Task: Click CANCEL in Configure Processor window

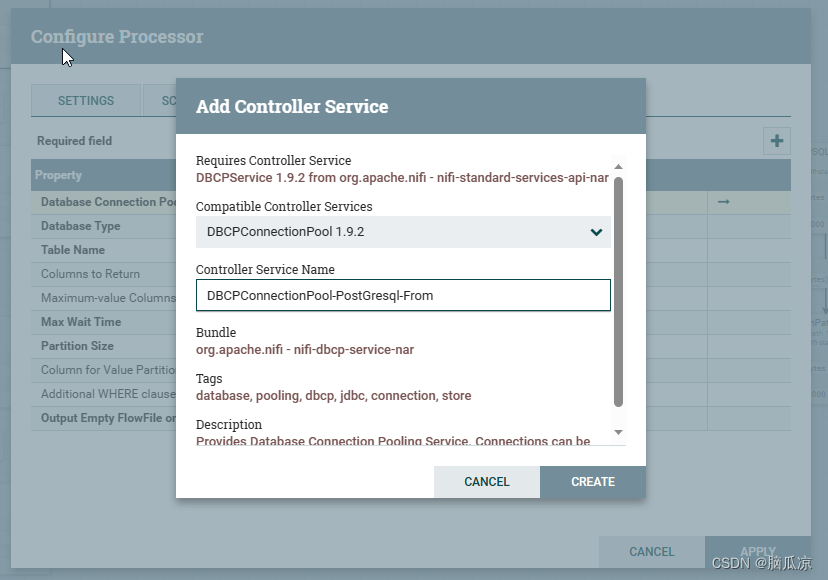Action: [x=652, y=552]
